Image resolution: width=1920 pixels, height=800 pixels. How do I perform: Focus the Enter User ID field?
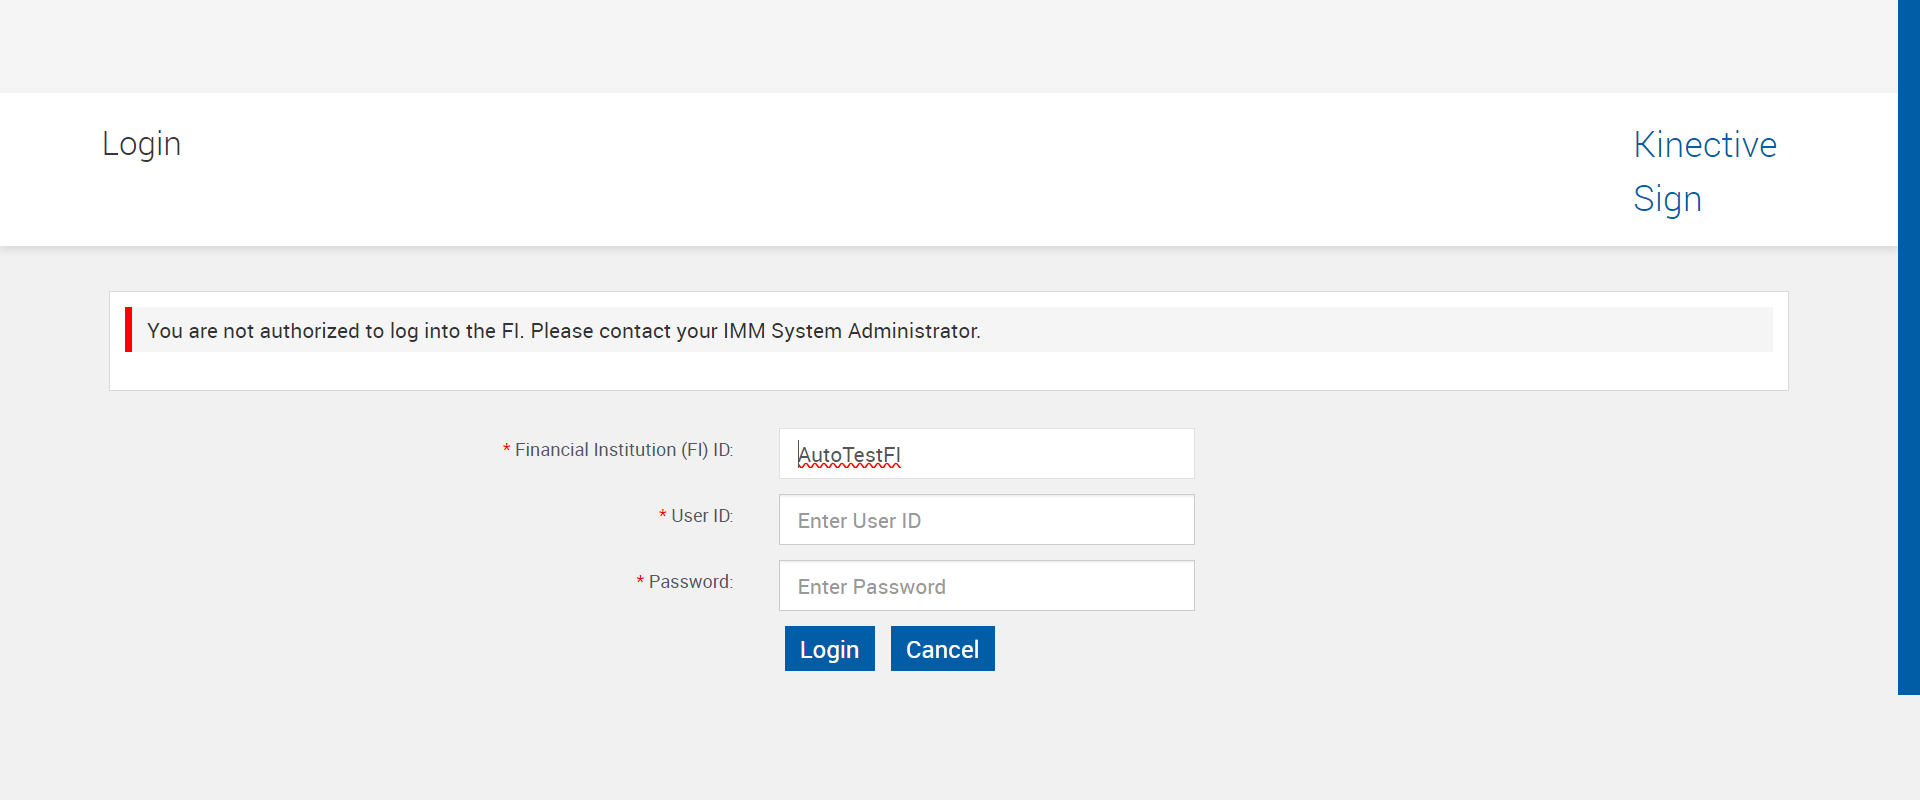[x=986, y=520]
